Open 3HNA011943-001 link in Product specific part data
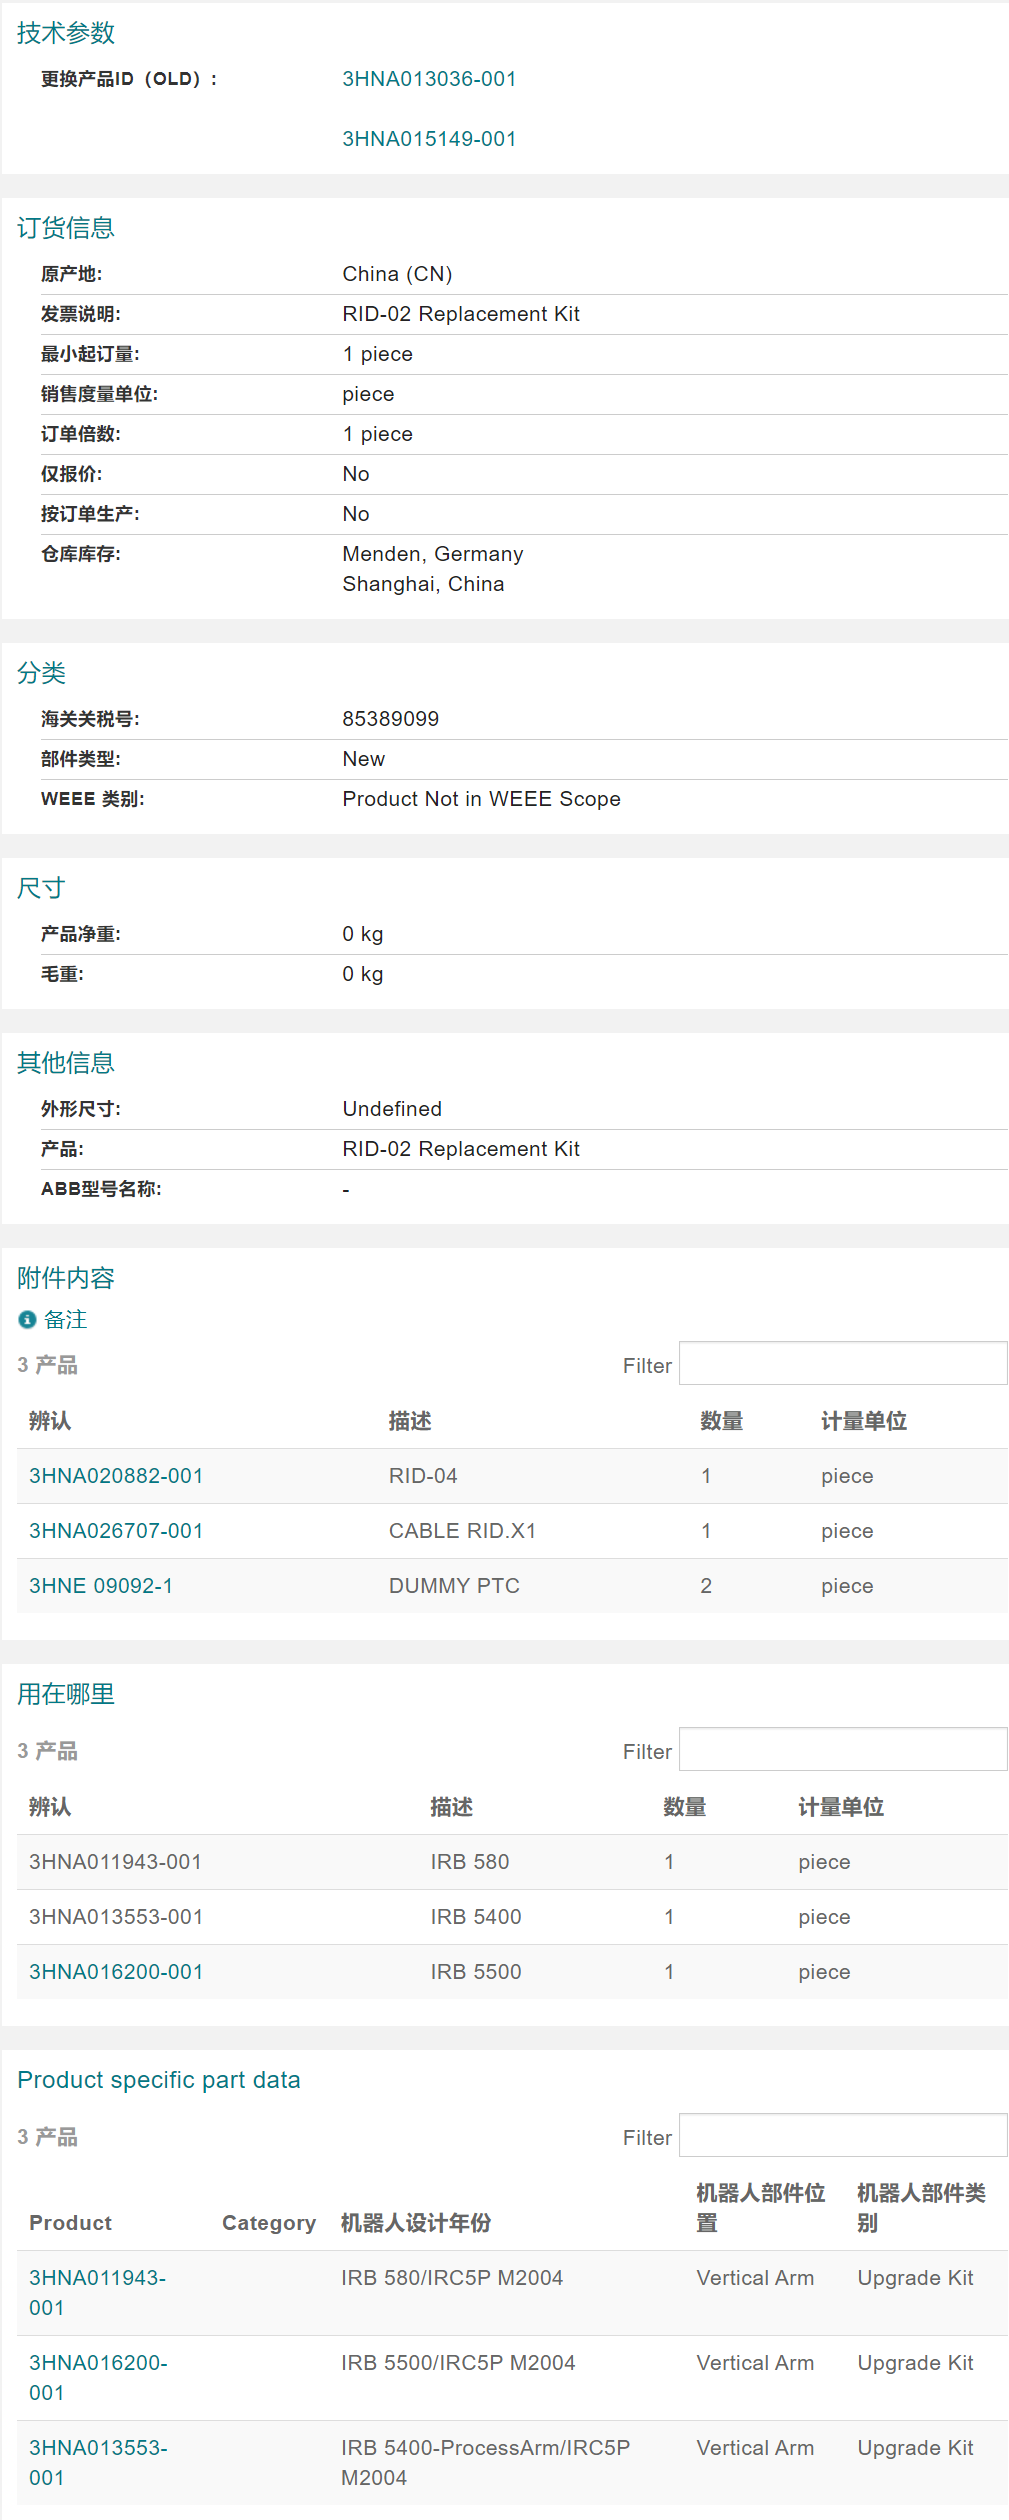Viewport: 1009px width, 2520px height. point(97,2293)
